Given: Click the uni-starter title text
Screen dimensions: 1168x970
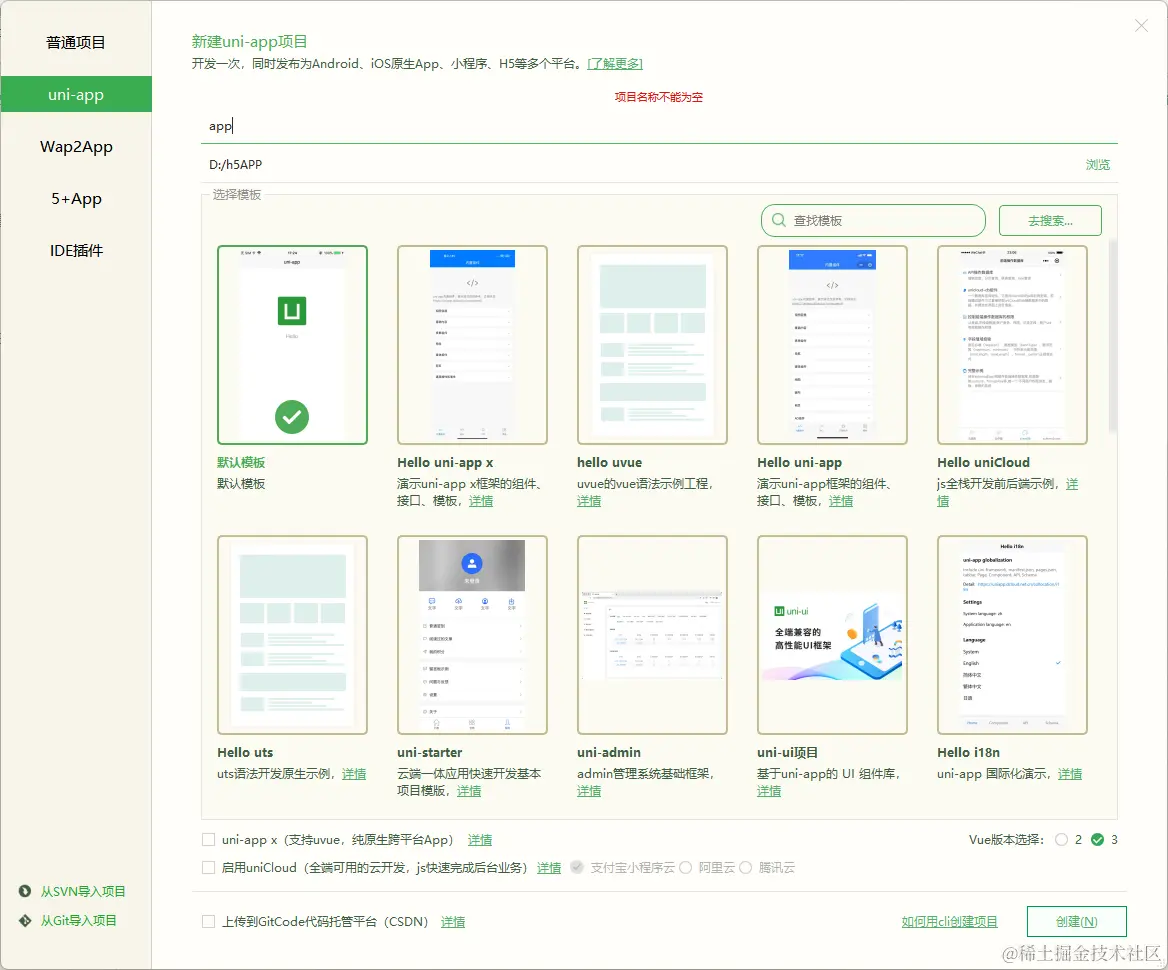Looking at the screenshot, I should 429,752.
